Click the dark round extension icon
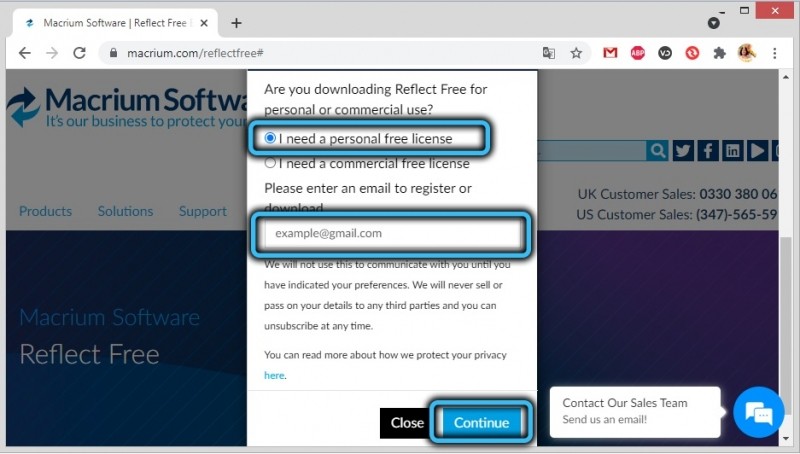The width and height of the screenshot is (800, 454). coord(665,53)
